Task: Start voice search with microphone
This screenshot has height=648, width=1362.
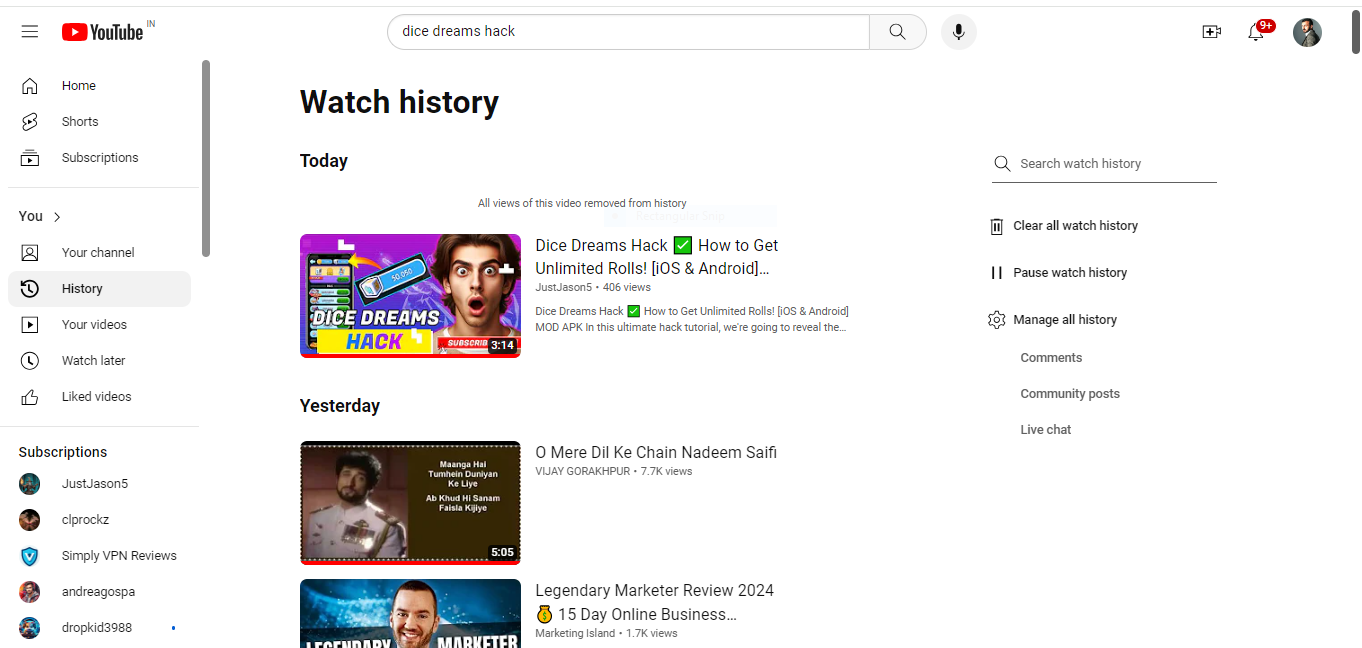Action: [958, 32]
